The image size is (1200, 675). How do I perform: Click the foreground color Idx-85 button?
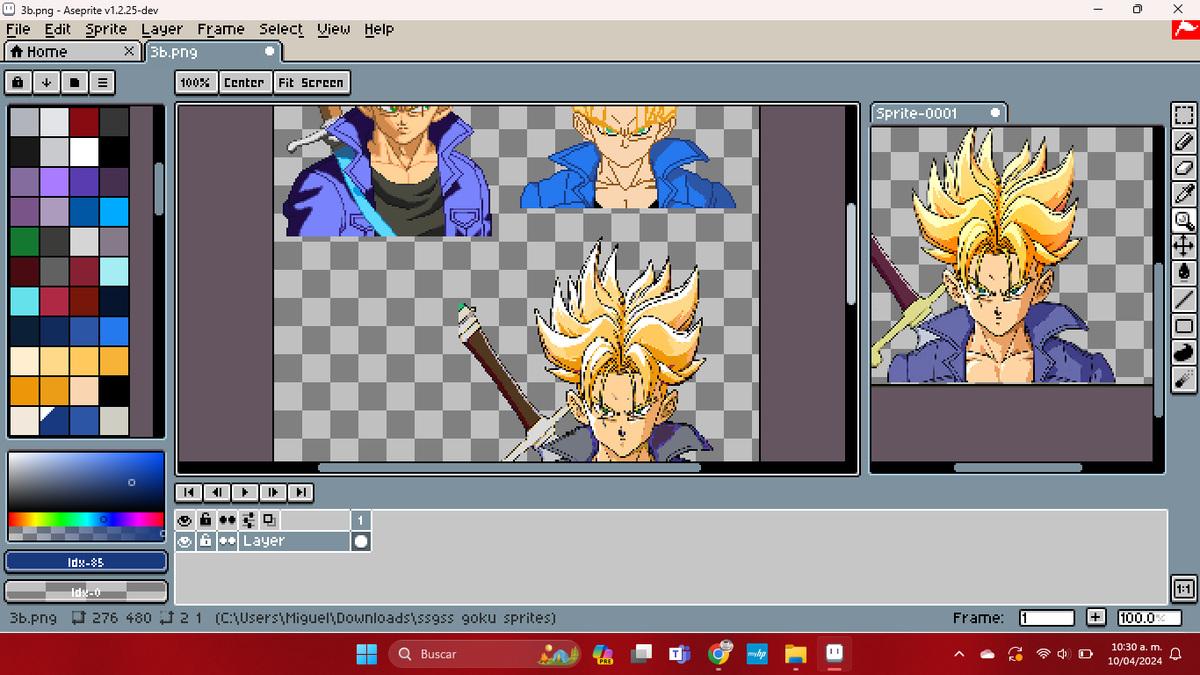[86, 562]
